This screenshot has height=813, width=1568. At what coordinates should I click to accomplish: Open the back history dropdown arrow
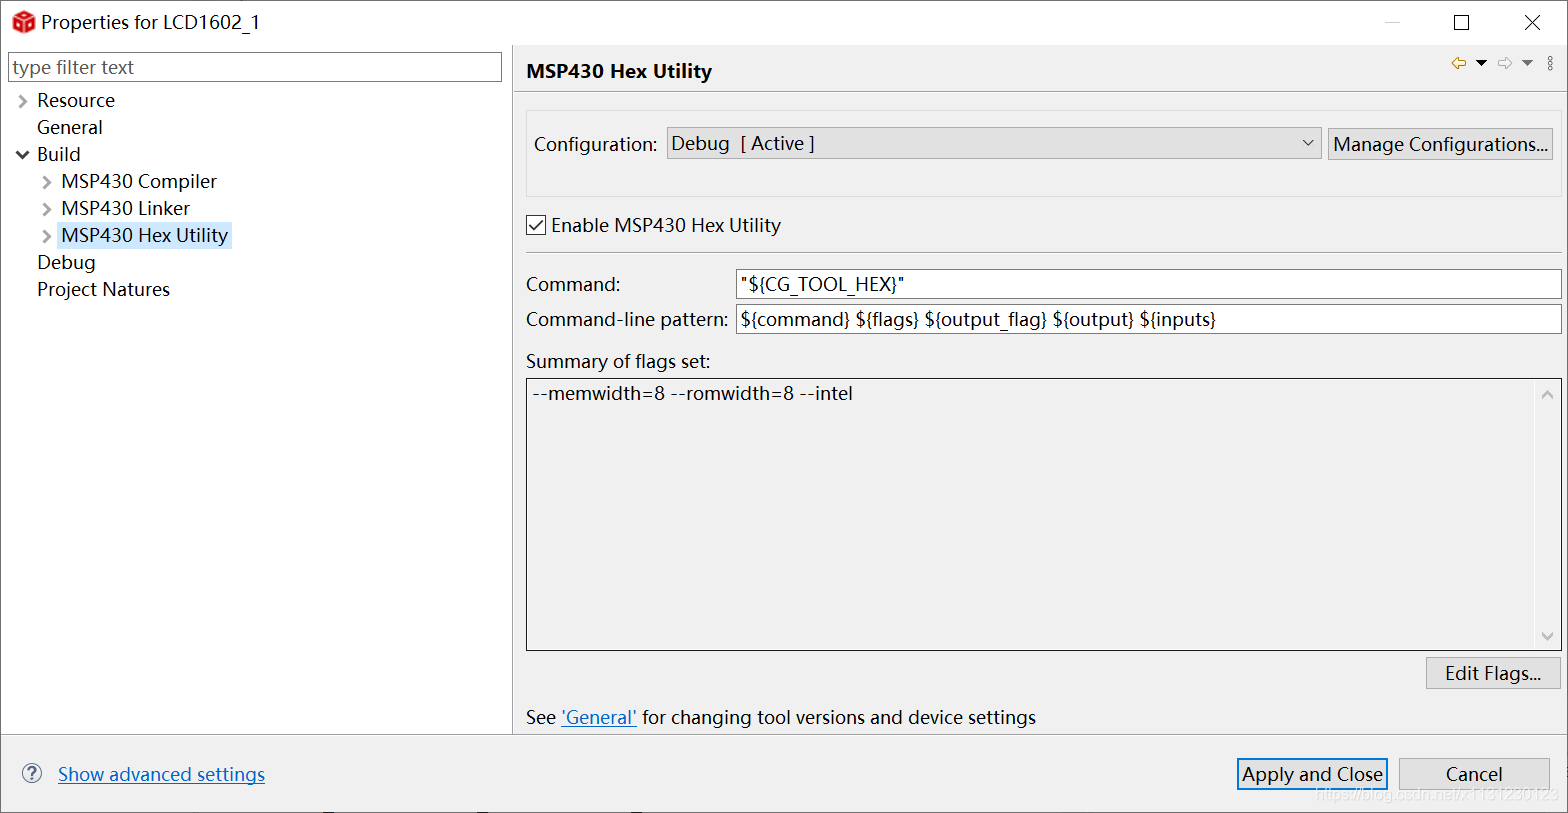coord(1481,63)
